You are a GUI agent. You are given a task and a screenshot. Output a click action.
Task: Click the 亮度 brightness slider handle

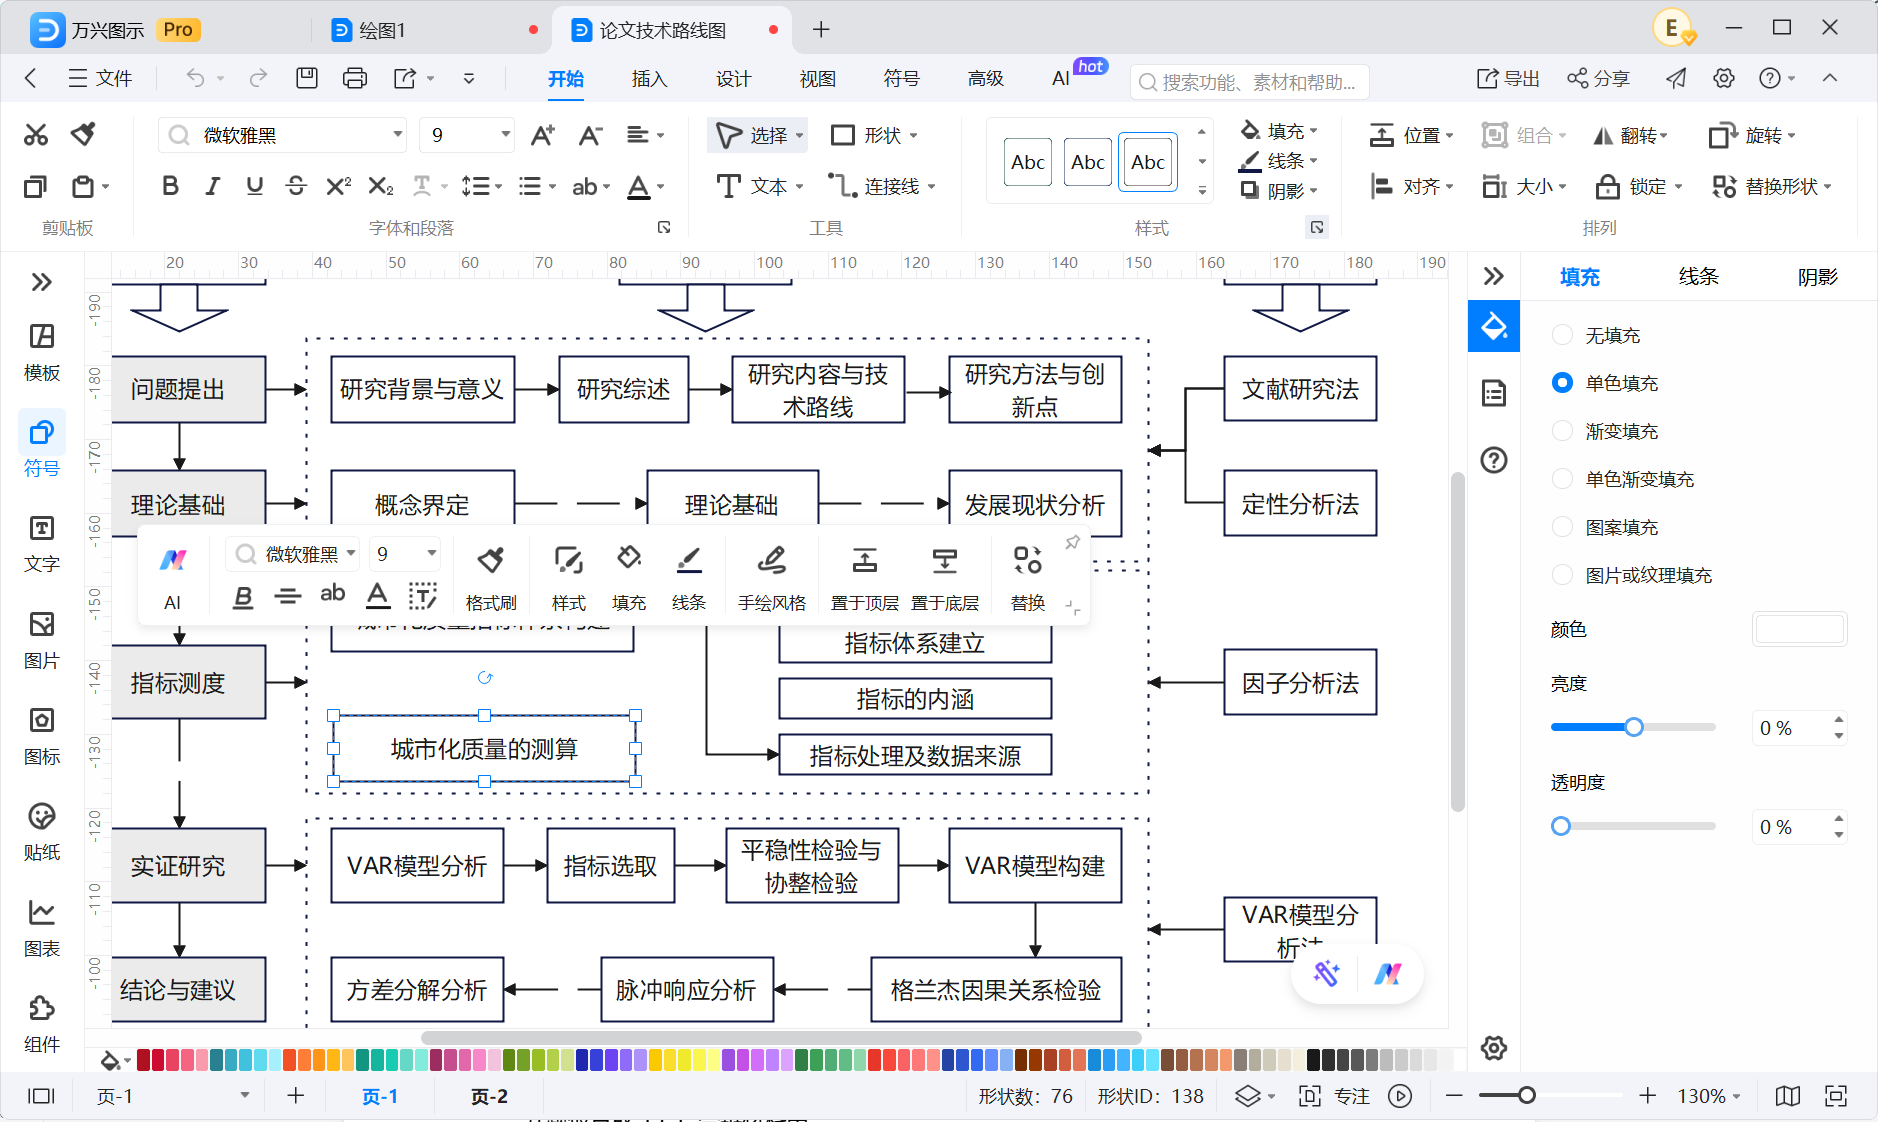coord(1633,727)
